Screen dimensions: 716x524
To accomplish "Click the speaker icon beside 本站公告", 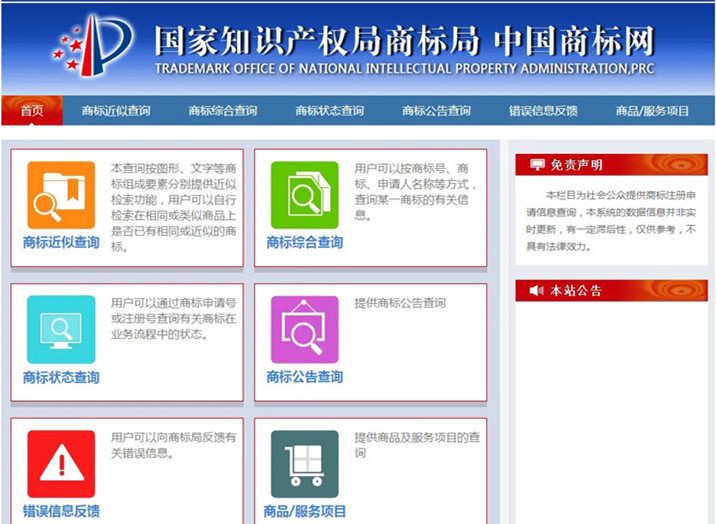I will (537, 291).
